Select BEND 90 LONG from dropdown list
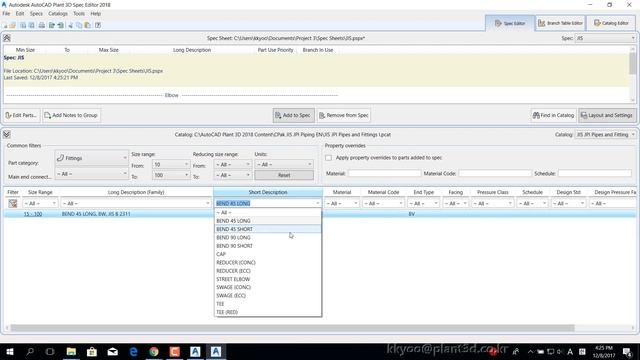This screenshot has width=640, height=360. [268, 238]
